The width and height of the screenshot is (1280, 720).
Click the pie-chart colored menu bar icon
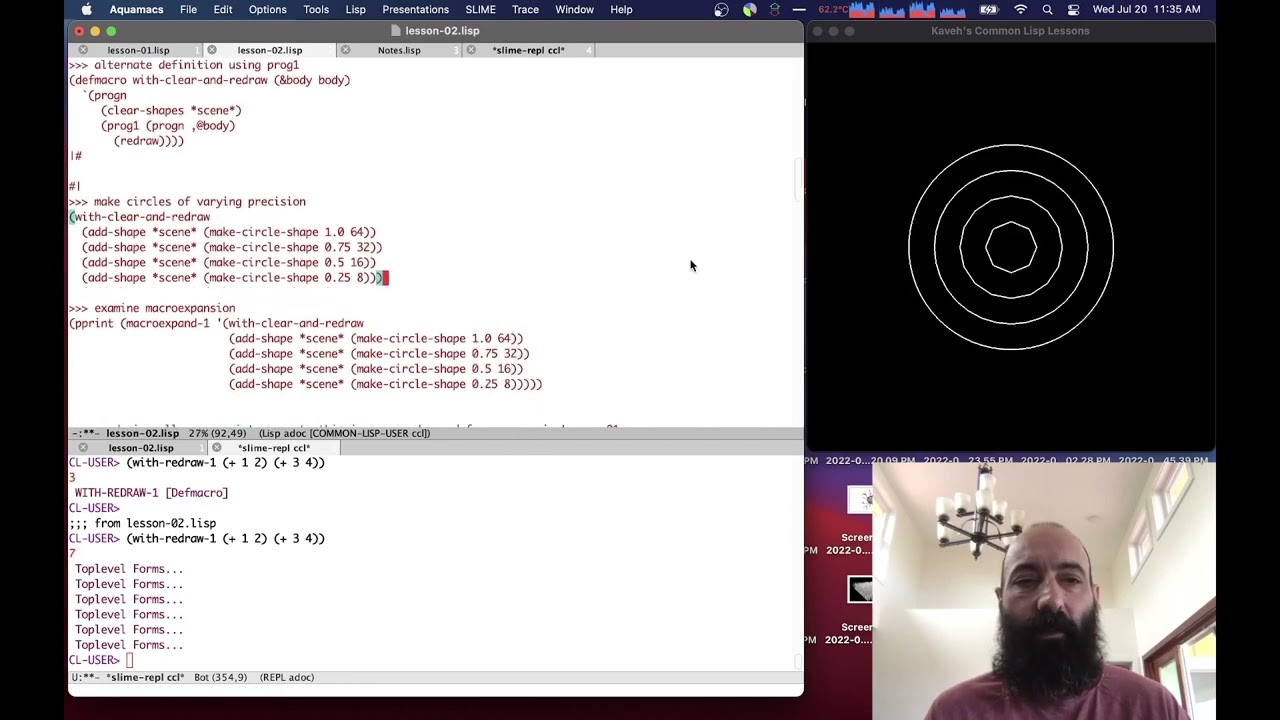749,10
